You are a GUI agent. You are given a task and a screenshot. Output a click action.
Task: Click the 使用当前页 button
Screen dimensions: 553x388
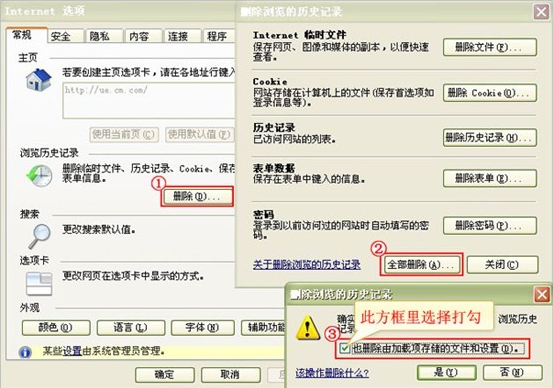tap(124, 134)
